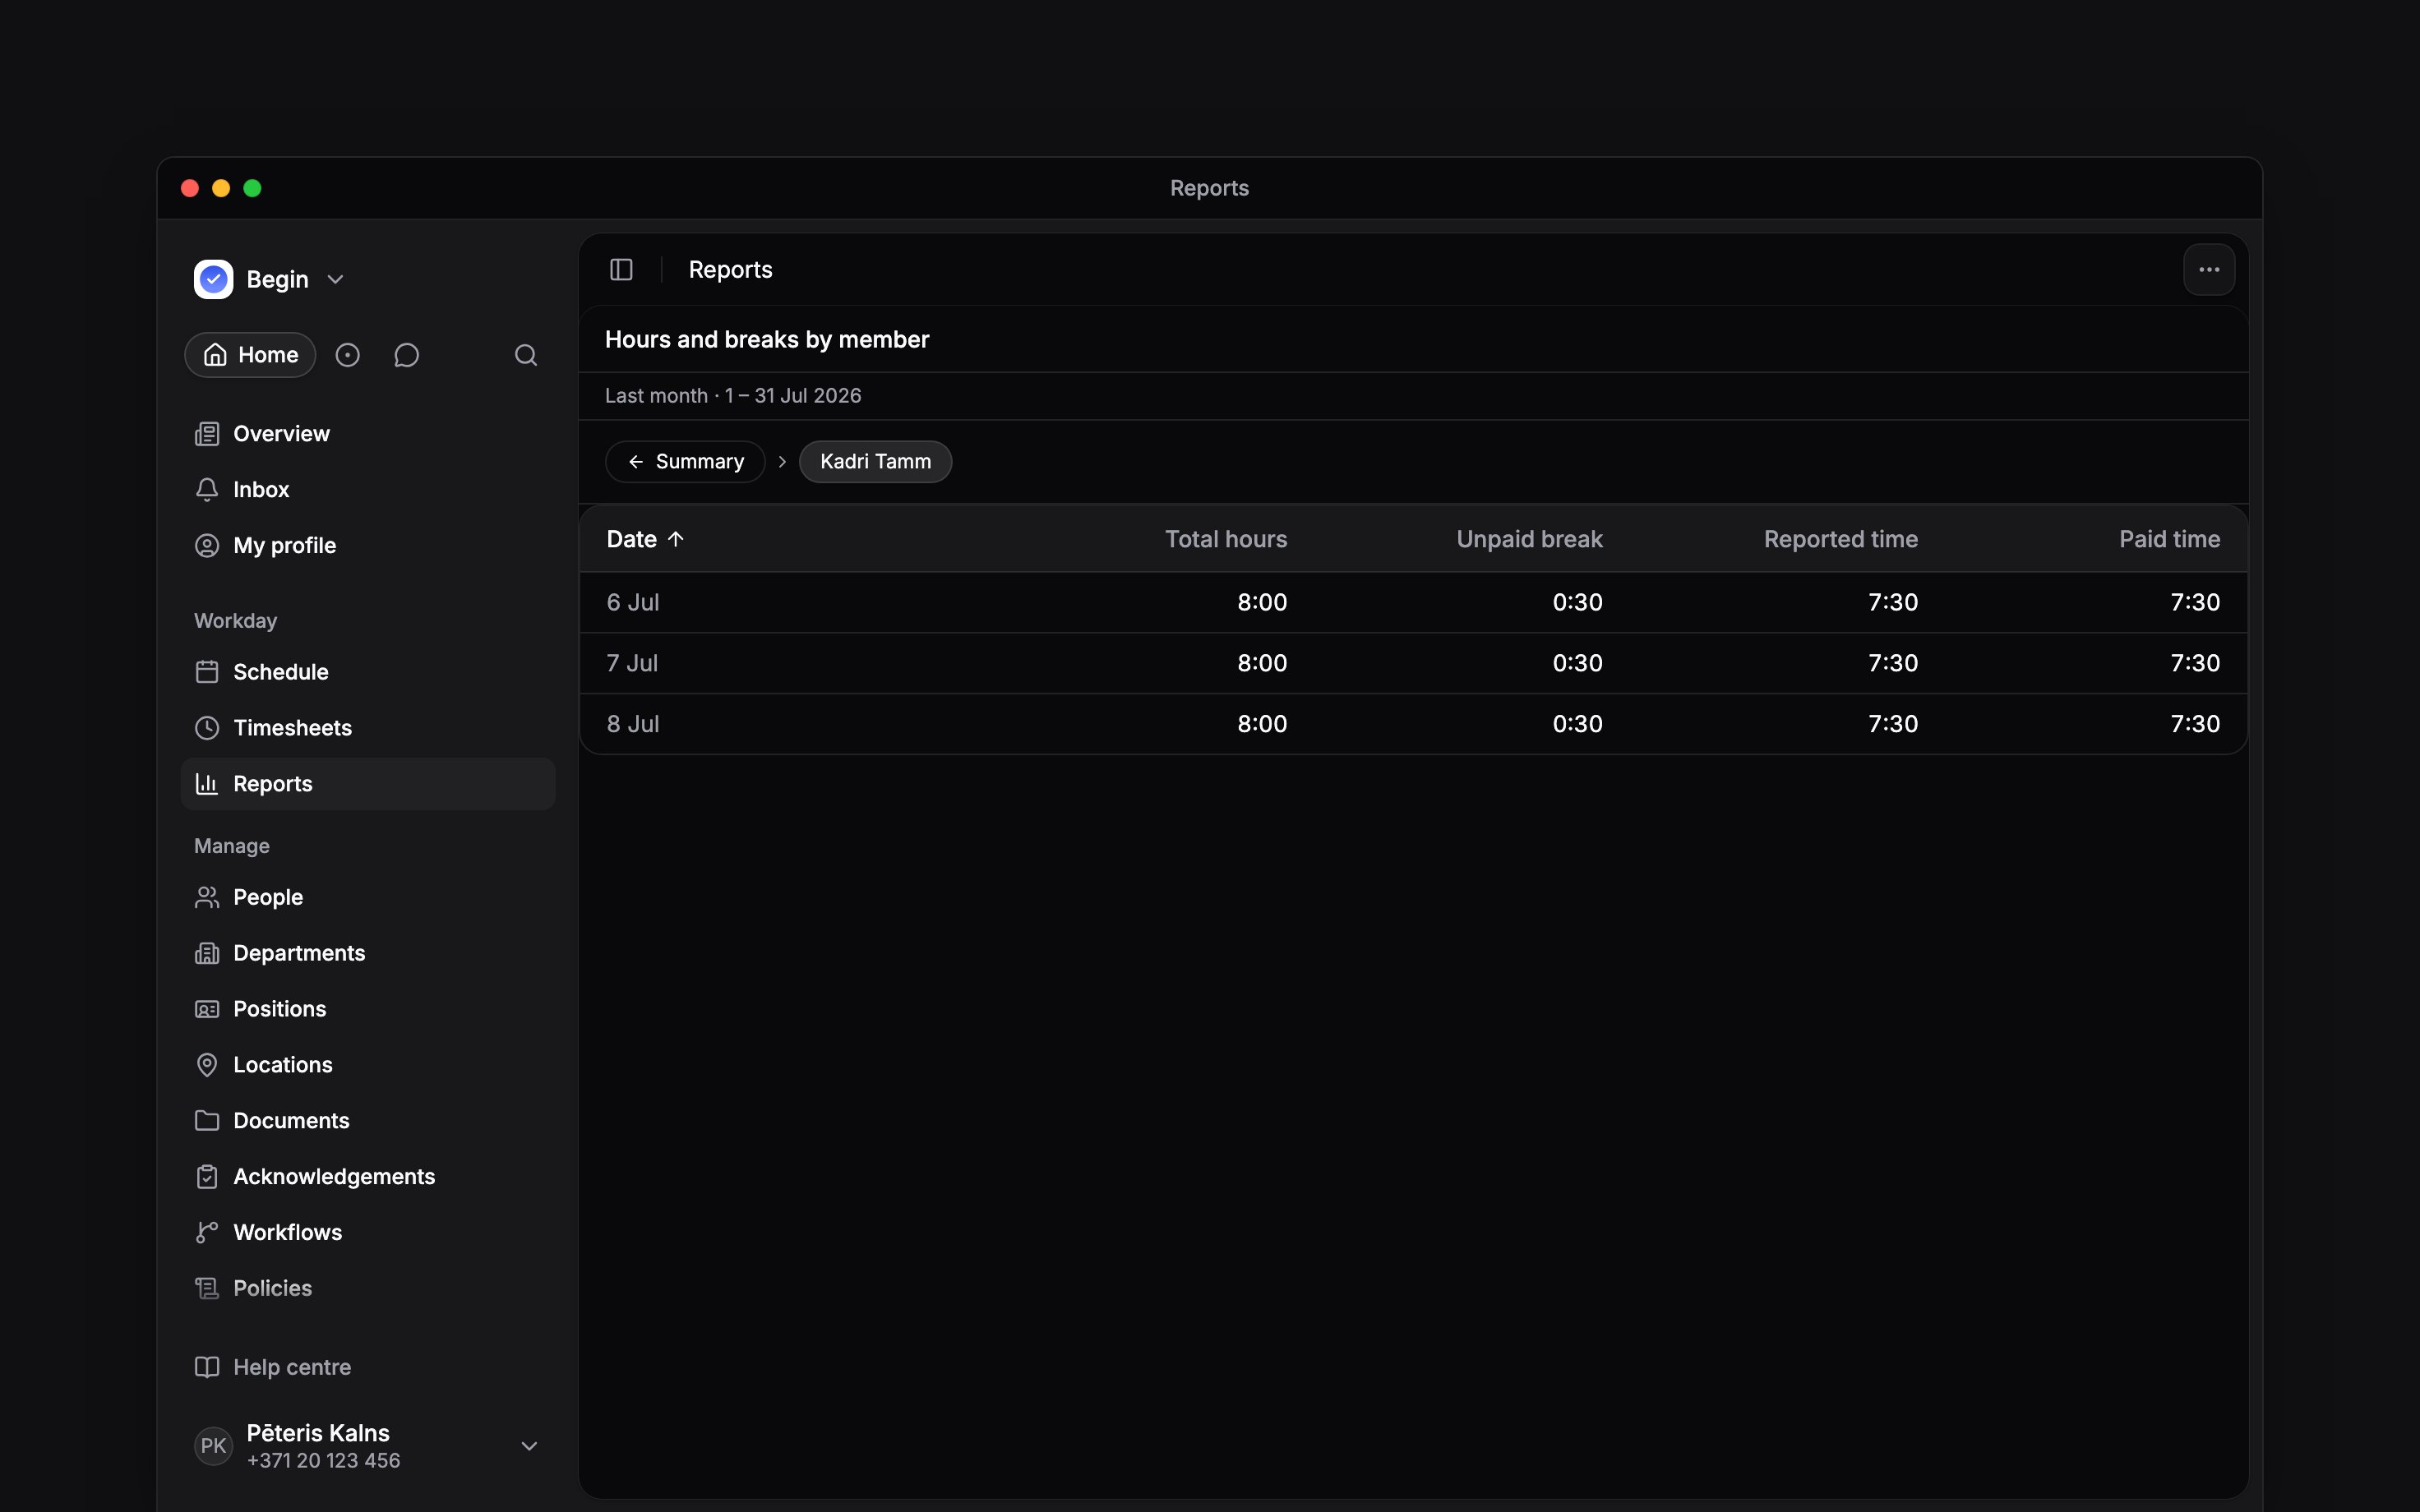Go back to Summary
Viewport: 2420px width, 1512px height.
(685, 462)
